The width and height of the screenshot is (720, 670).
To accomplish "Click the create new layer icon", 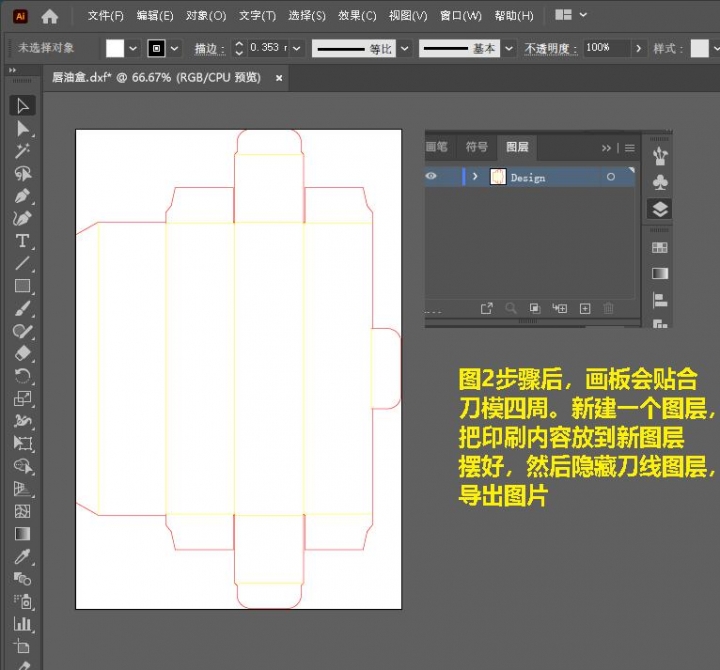I will (585, 309).
